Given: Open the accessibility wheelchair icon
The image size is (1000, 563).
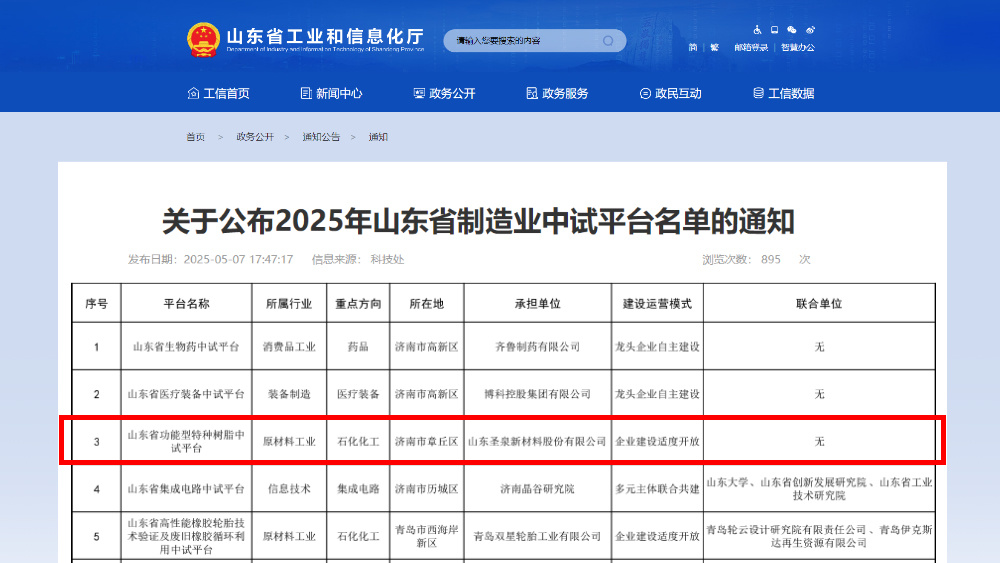Looking at the screenshot, I should [758, 30].
